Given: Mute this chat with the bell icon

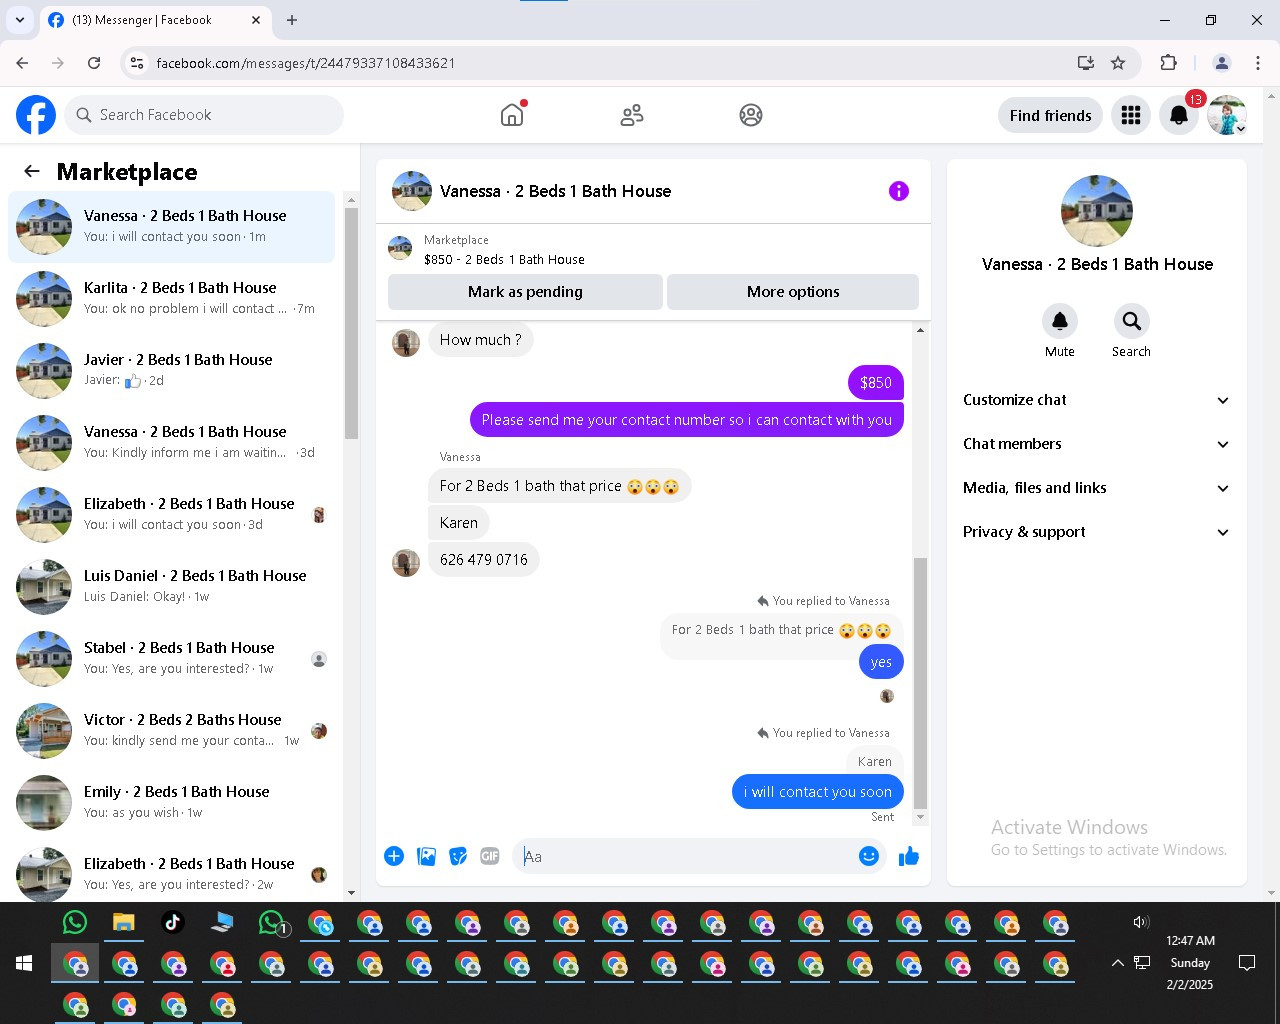Looking at the screenshot, I should 1060,321.
